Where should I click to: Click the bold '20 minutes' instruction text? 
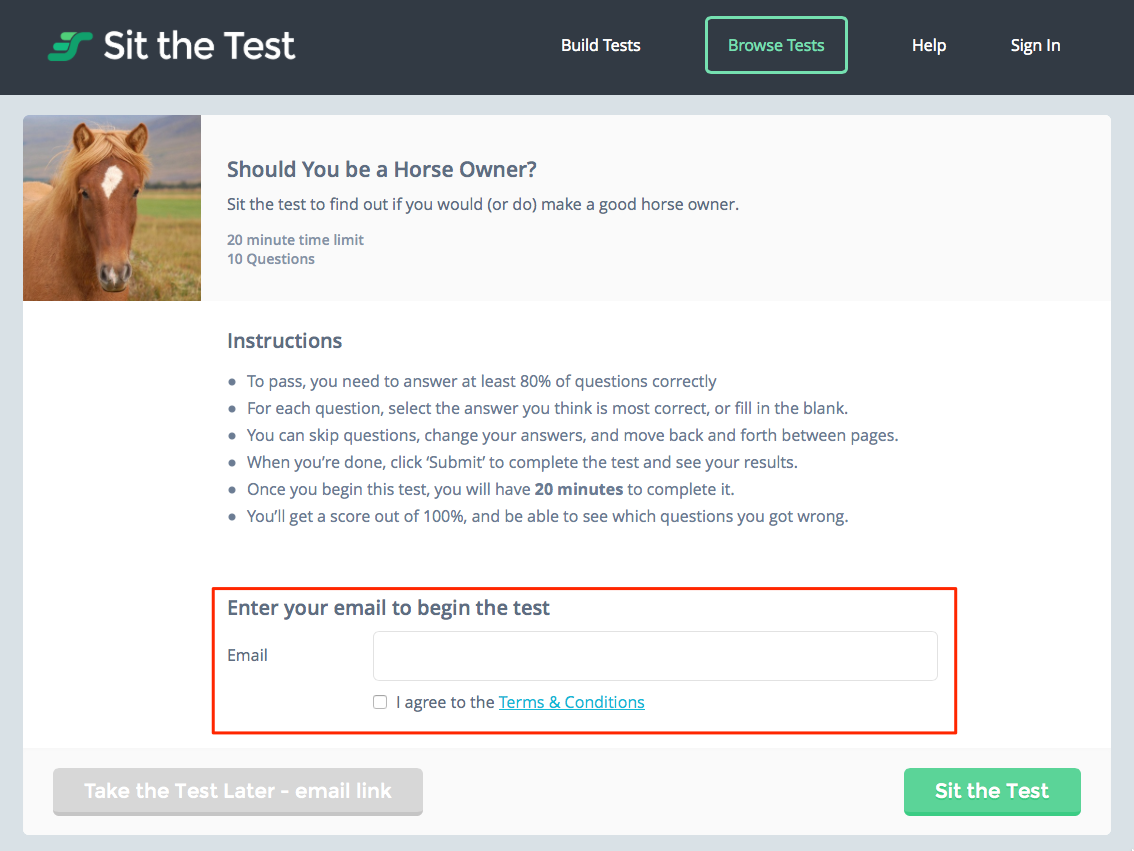coord(578,490)
